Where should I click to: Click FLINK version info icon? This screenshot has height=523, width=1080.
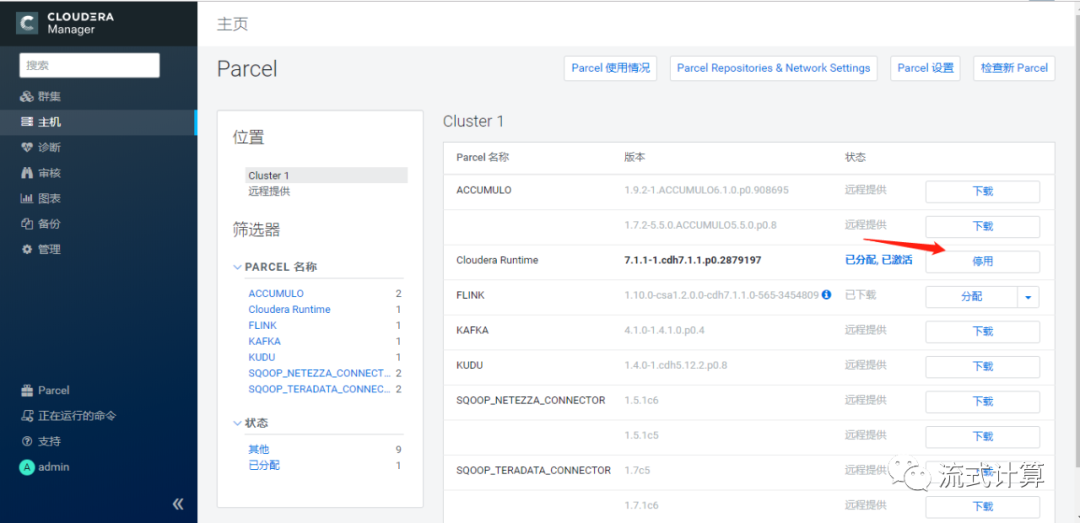pyautogui.click(x=827, y=295)
